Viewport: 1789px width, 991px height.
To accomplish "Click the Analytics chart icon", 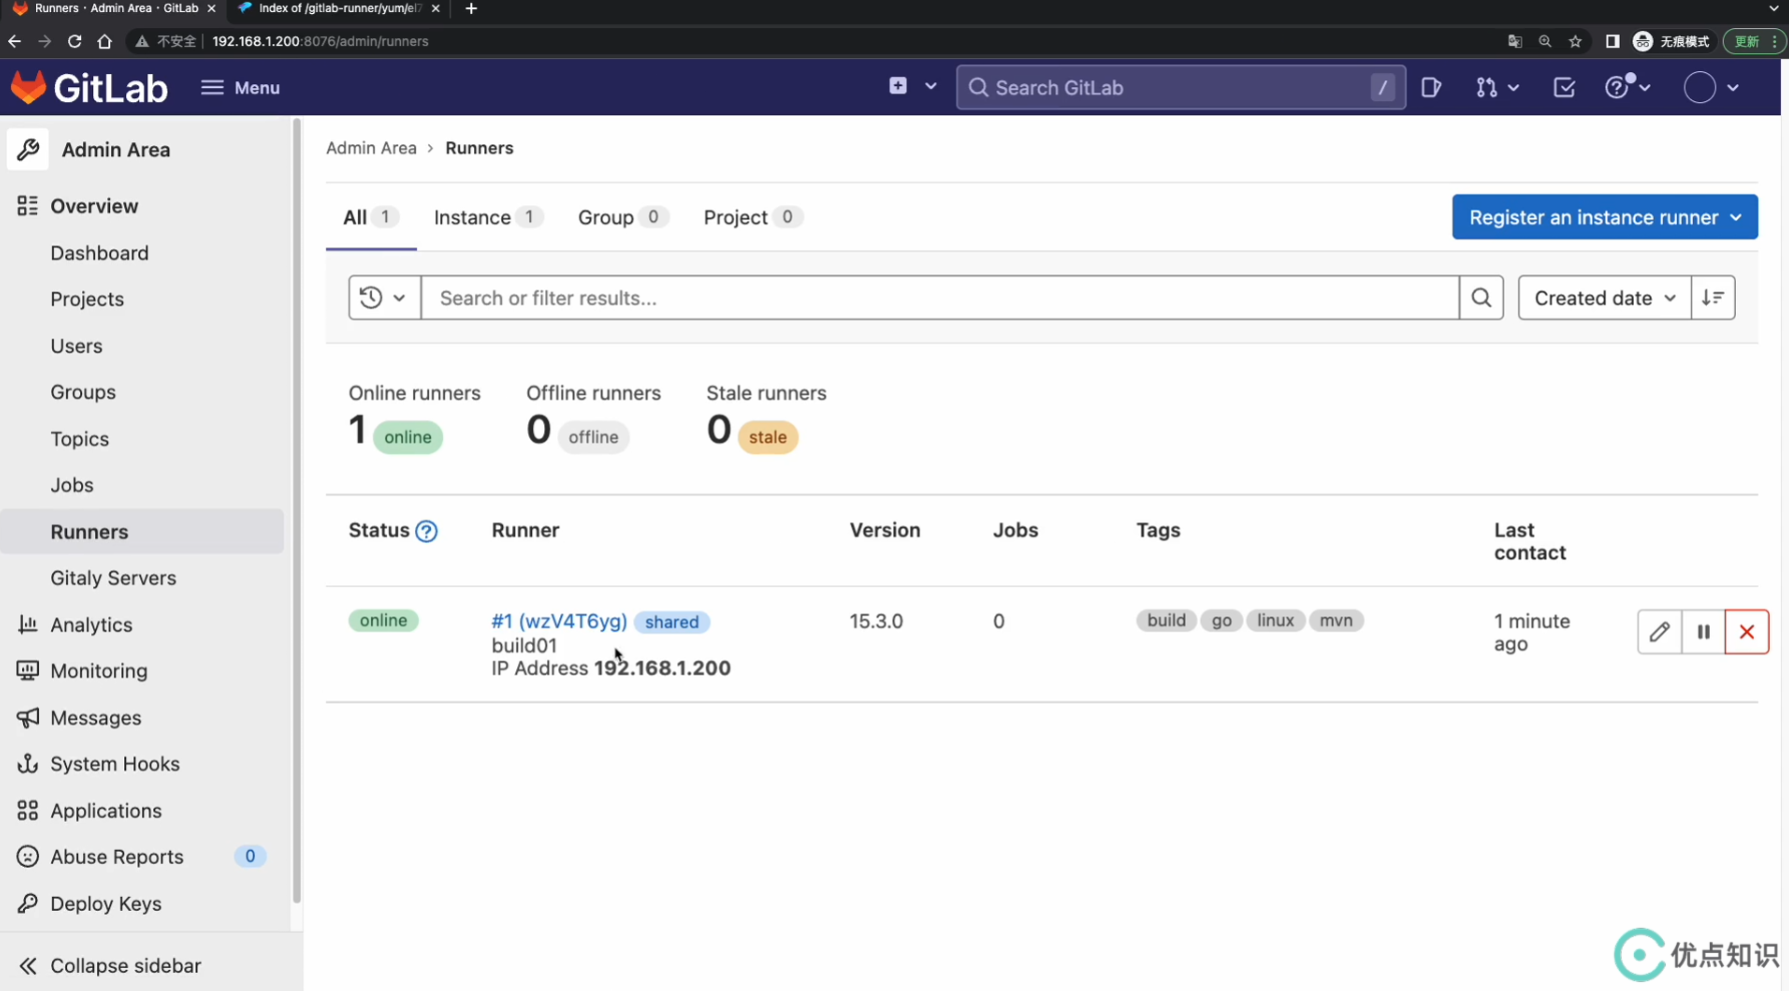I will (x=27, y=625).
